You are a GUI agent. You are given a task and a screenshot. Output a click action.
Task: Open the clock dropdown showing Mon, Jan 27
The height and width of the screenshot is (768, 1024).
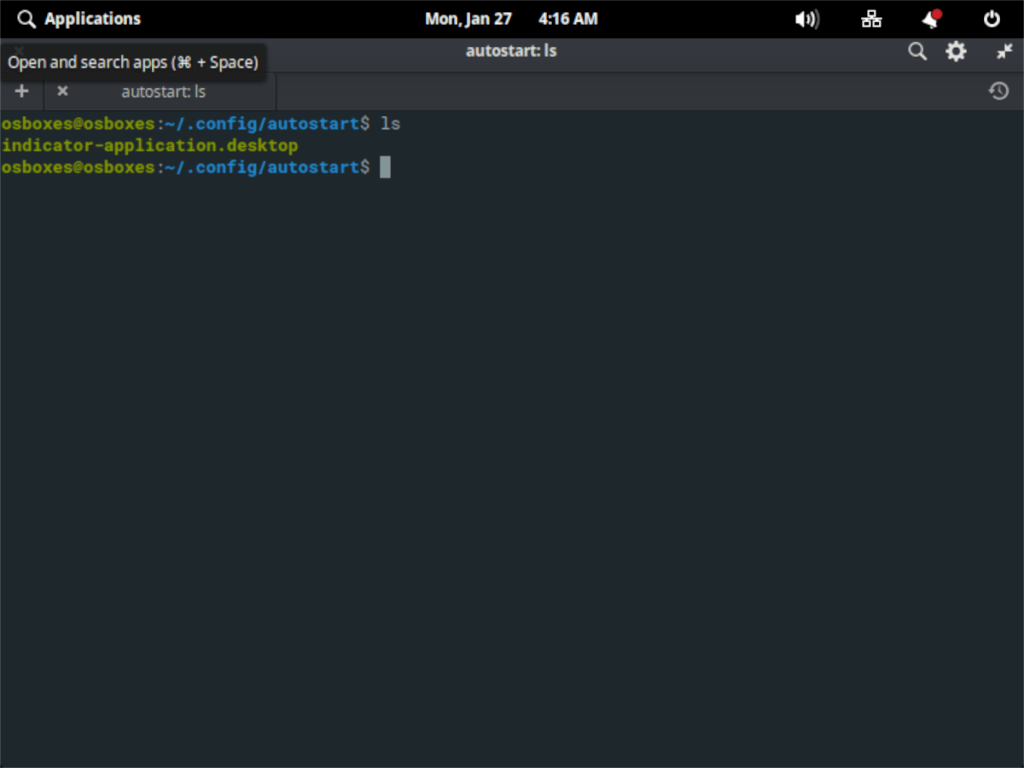click(x=468, y=18)
